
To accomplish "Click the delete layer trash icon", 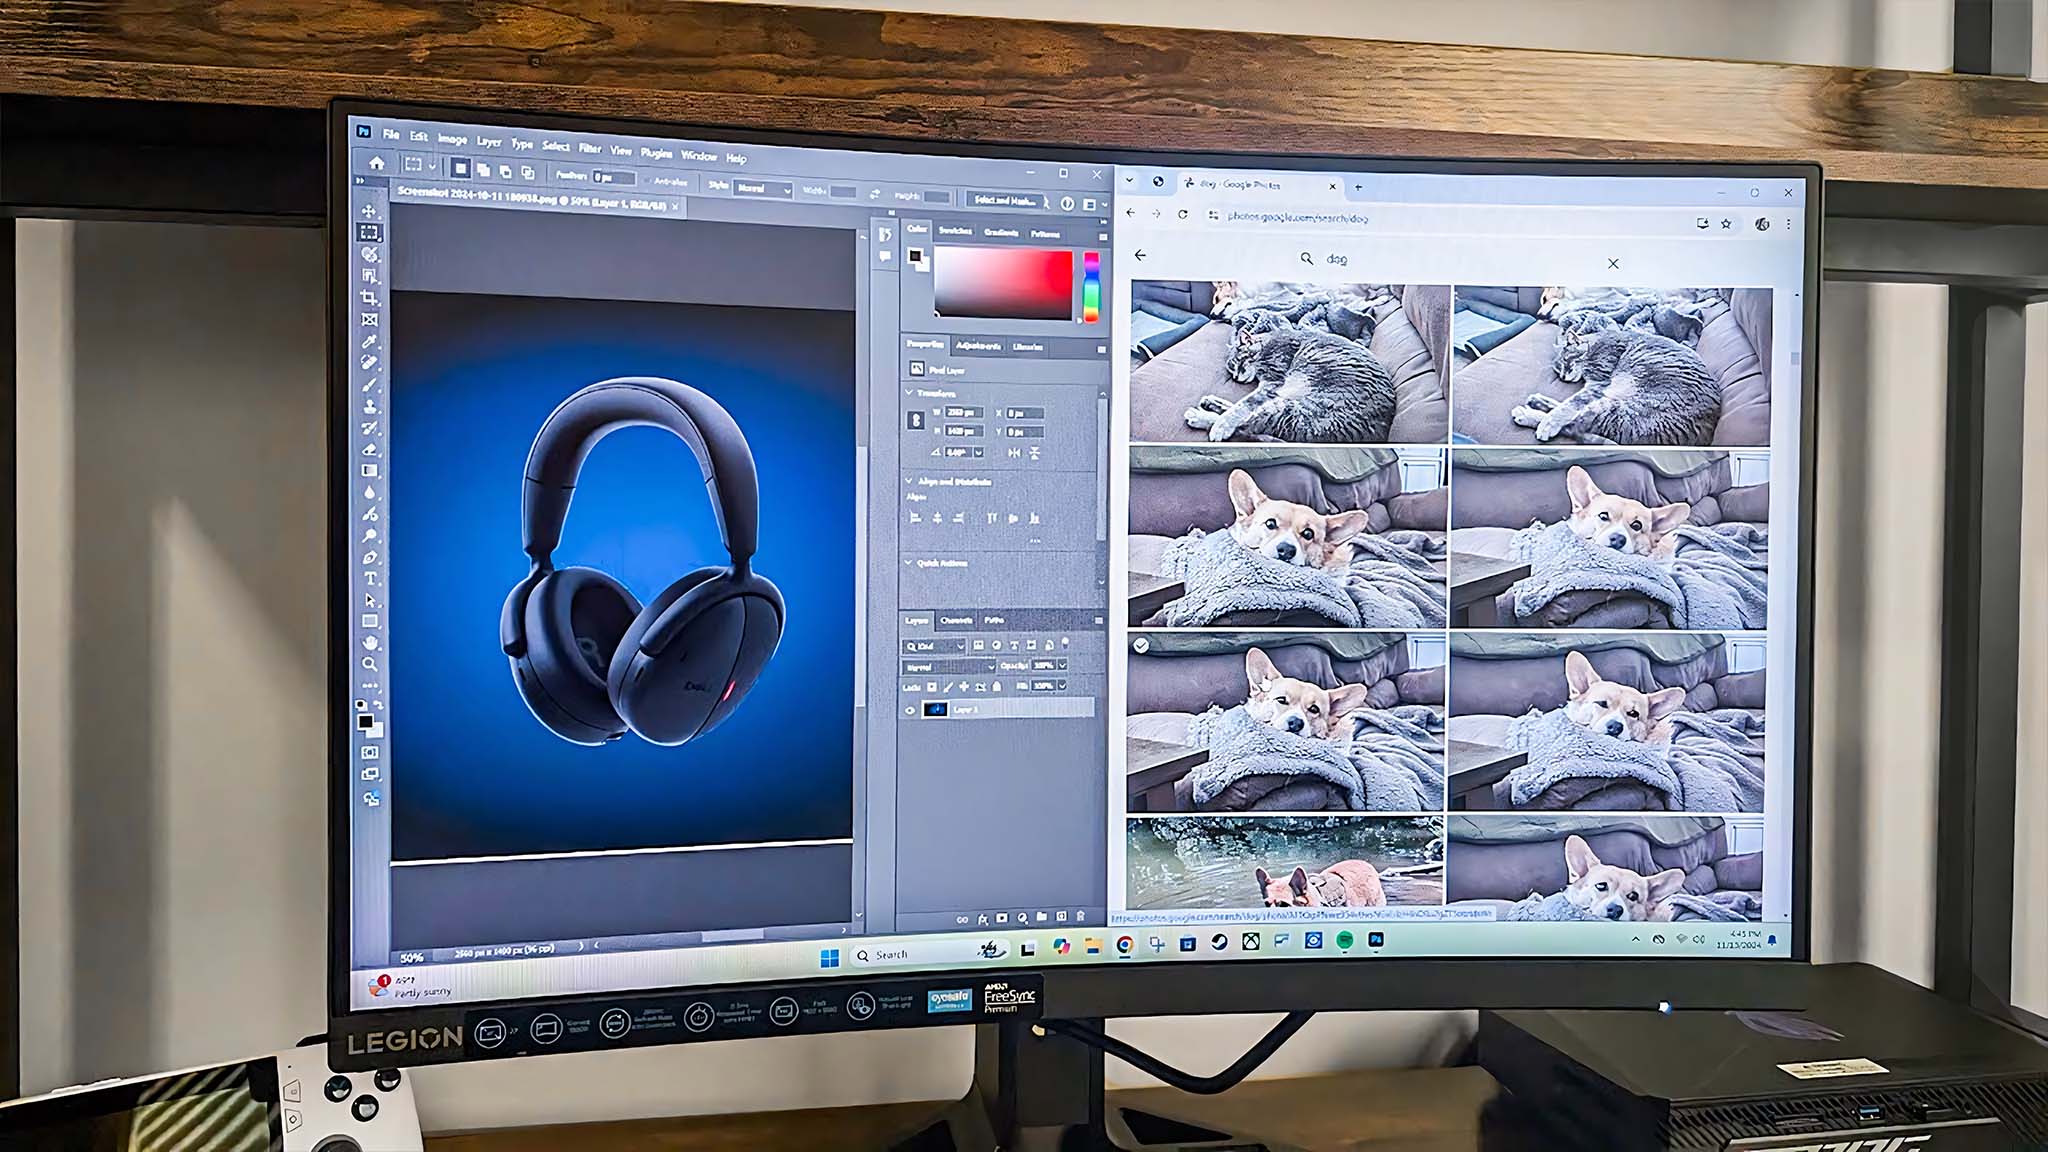I will click(x=1080, y=916).
